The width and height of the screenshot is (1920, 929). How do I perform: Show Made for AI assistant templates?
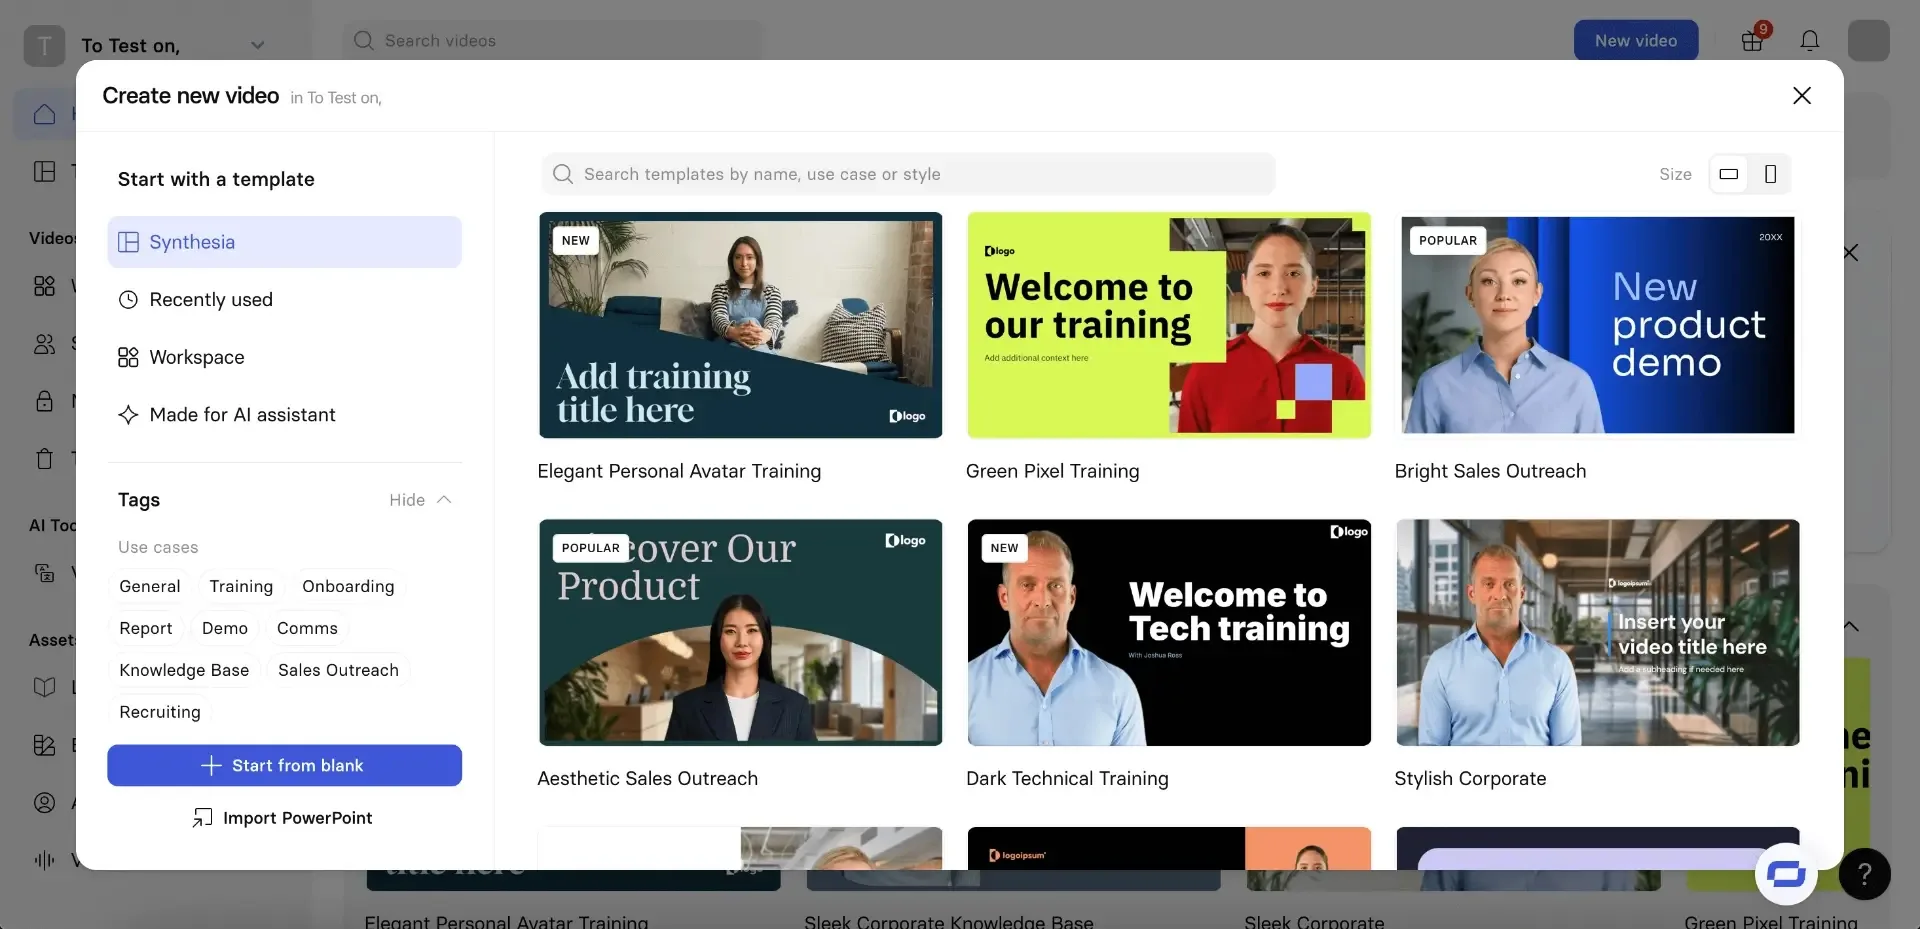[x=284, y=415]
